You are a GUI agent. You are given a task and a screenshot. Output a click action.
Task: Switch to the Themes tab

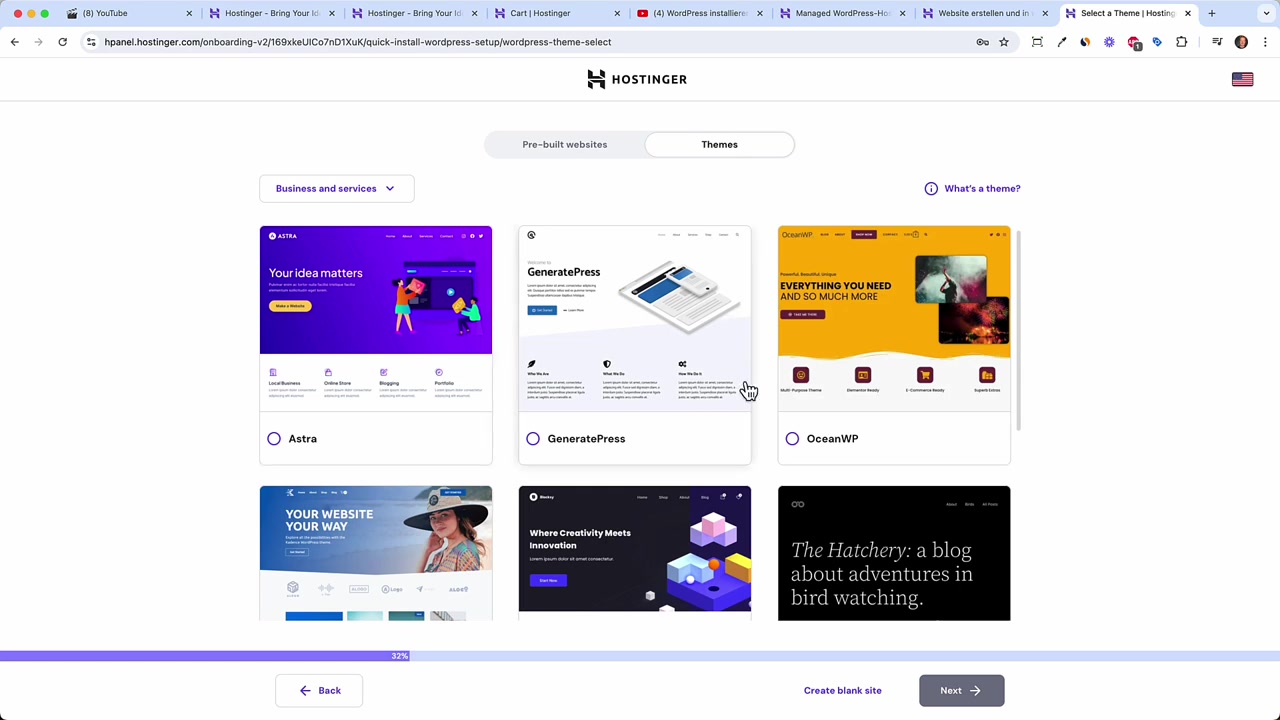coord(720,144)
